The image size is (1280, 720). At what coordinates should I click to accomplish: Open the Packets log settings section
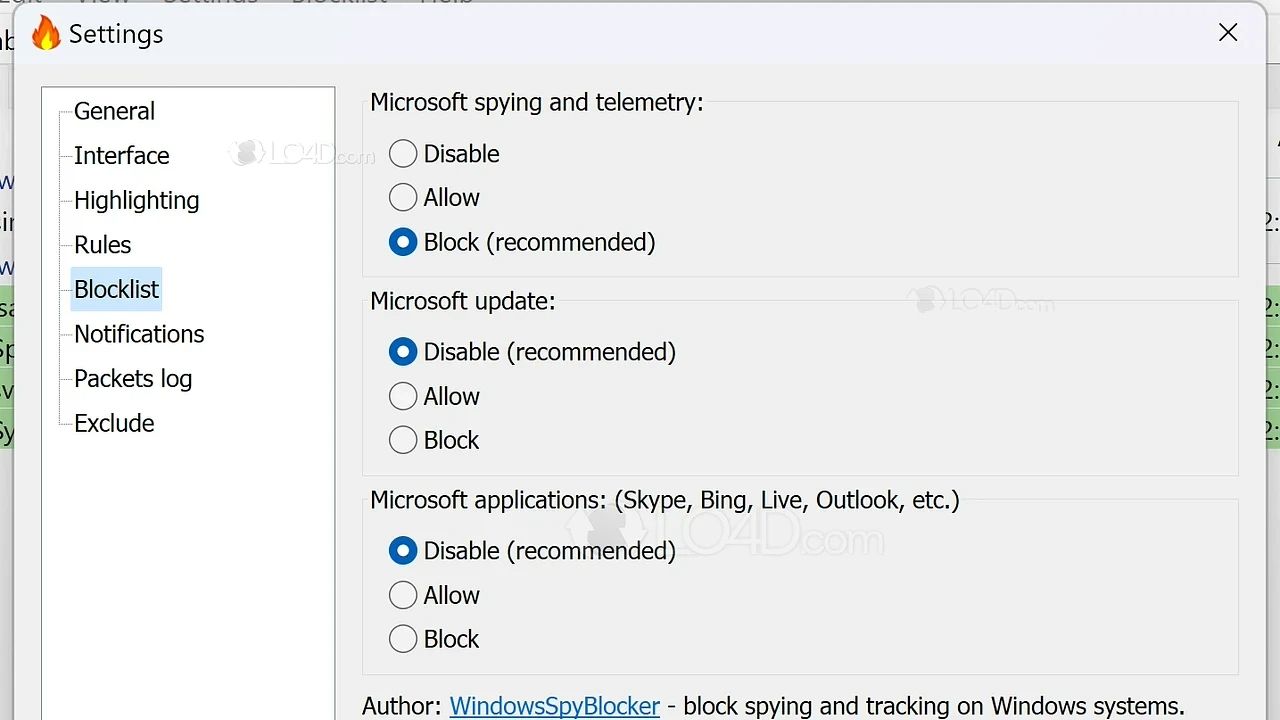[x=133, y=379]
